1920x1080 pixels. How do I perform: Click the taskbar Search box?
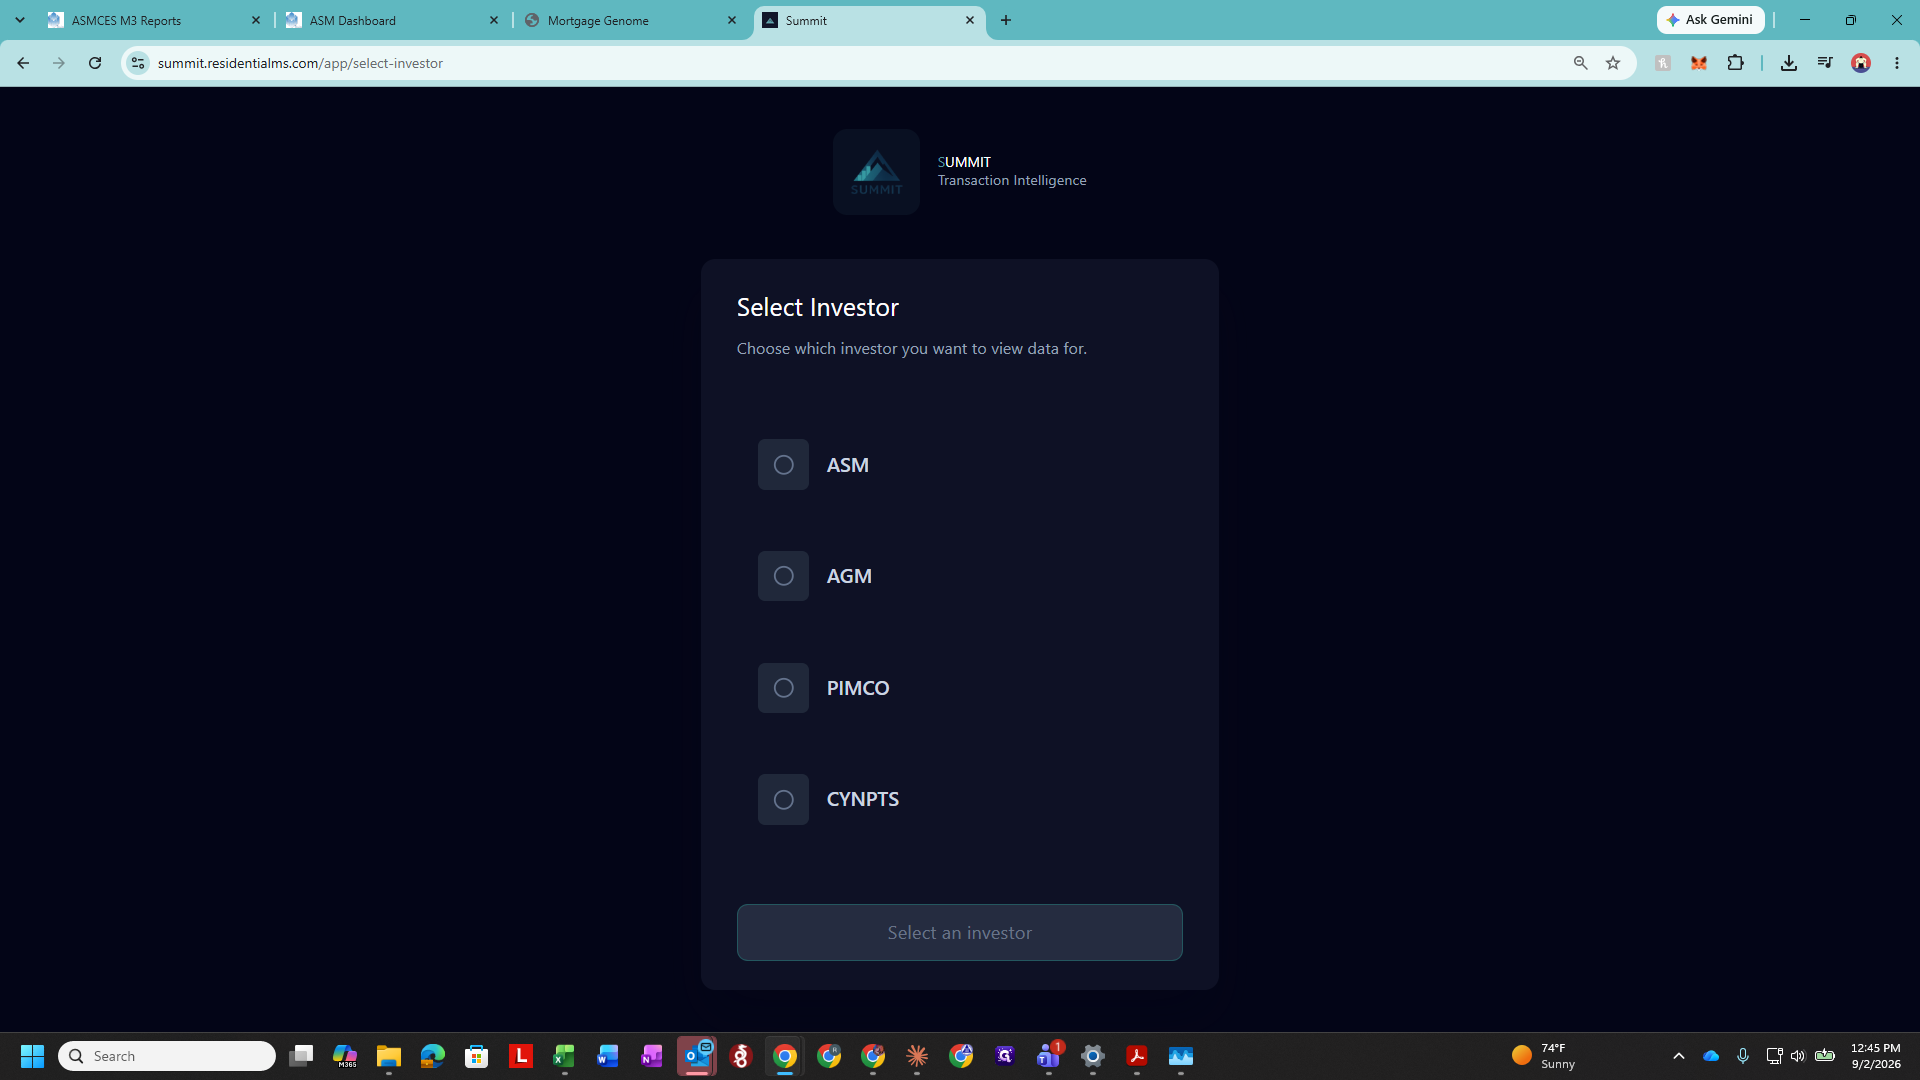167,1056
